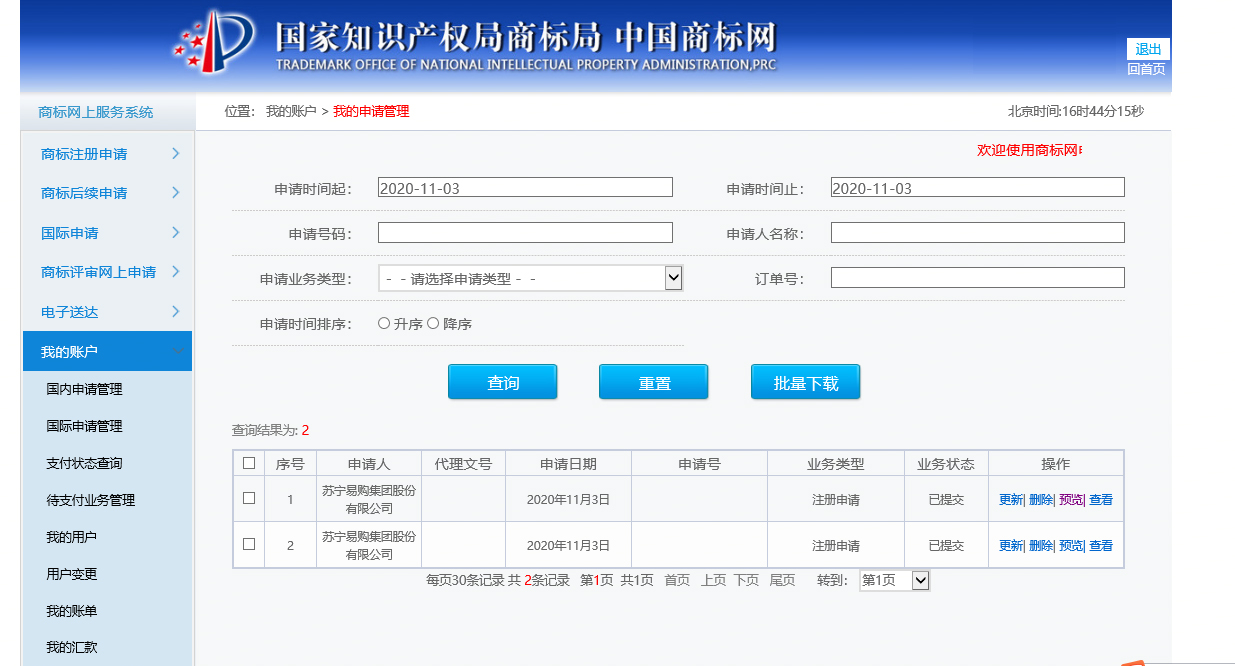
Task: Open 支付状态查询 in sidebar
Action: (x=84, y=463)
